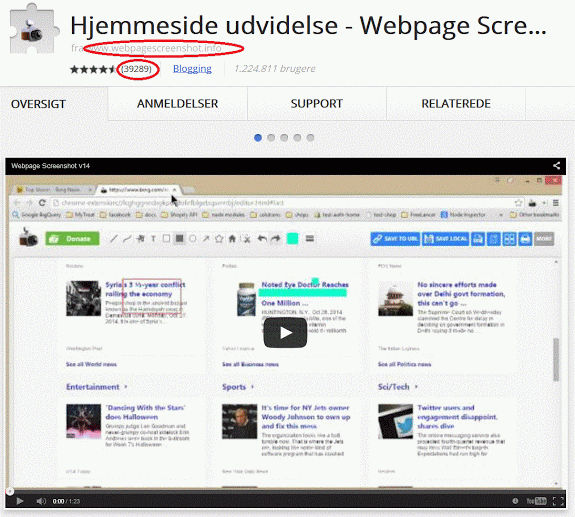
Task: Select the first blue carousel dot
Action: [x=258, y=138]
